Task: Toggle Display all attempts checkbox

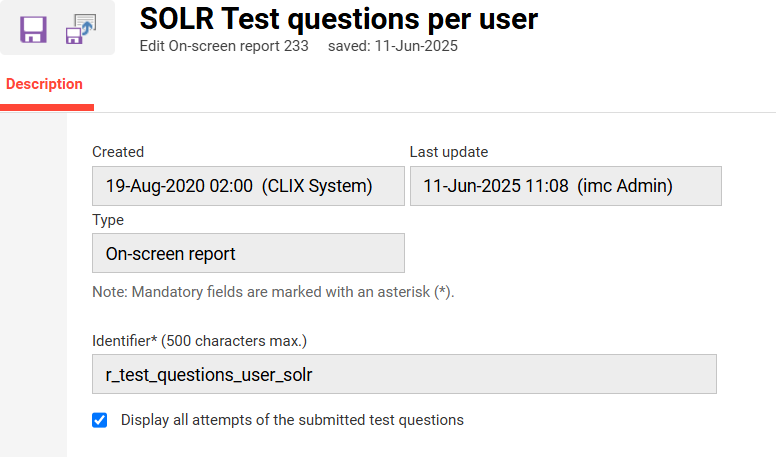Action: [x=100, y=420]
